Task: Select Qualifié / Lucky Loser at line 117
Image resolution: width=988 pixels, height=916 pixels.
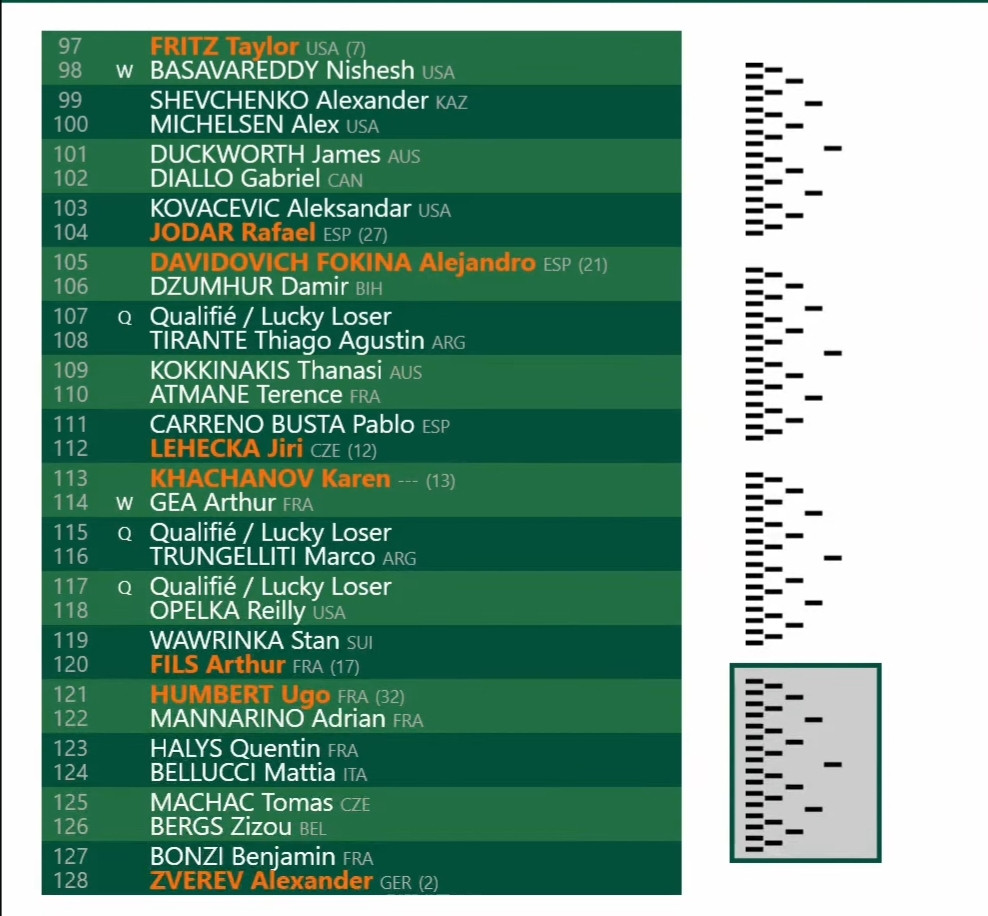Action: pyautogui.click(x=270, y=587)
